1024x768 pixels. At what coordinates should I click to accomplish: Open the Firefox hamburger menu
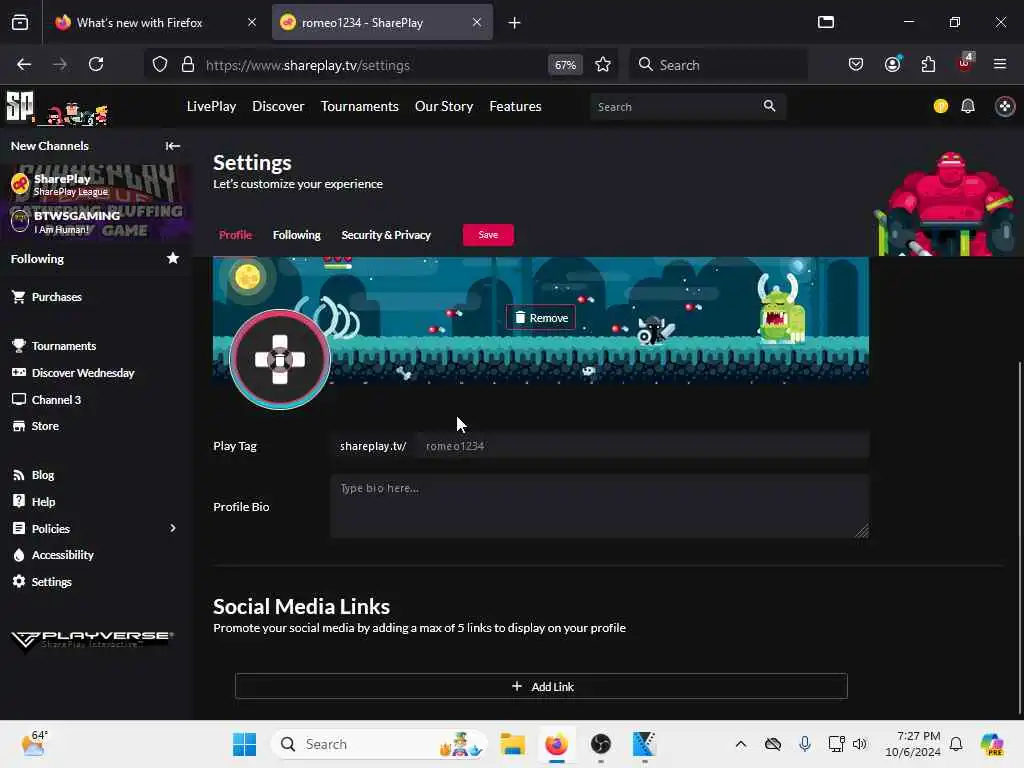coord(1000,64)
